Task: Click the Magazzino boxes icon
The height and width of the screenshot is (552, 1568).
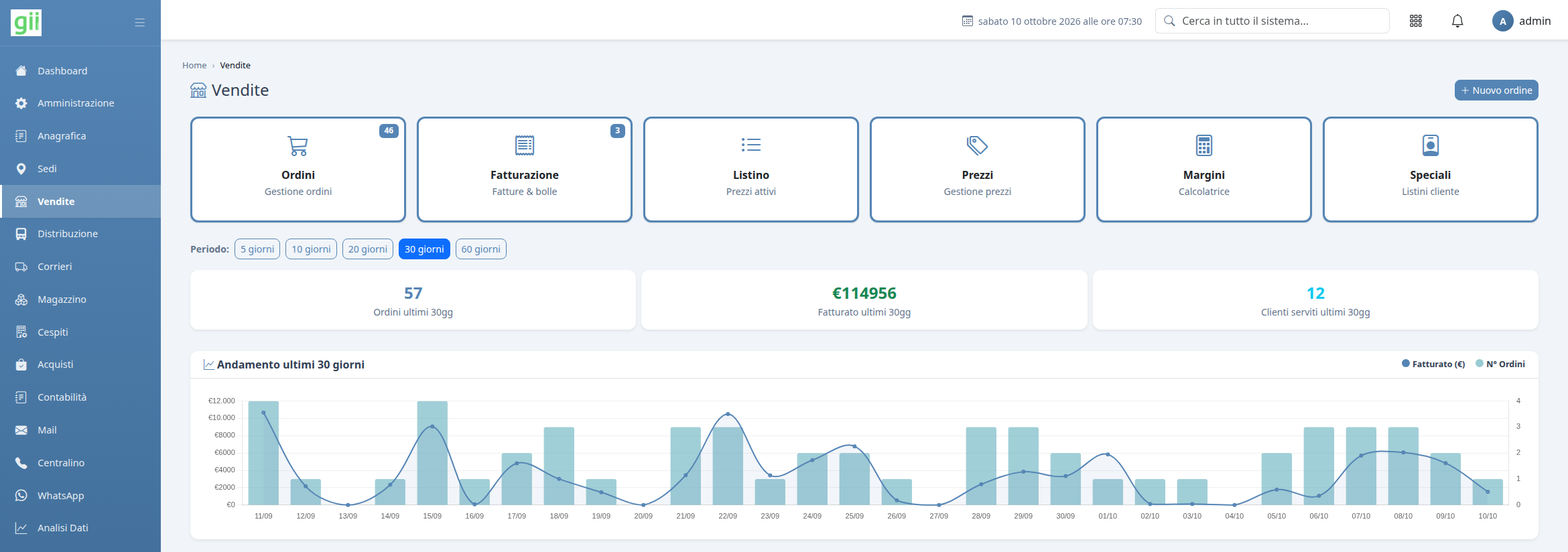Action: (x=21, y=299)
